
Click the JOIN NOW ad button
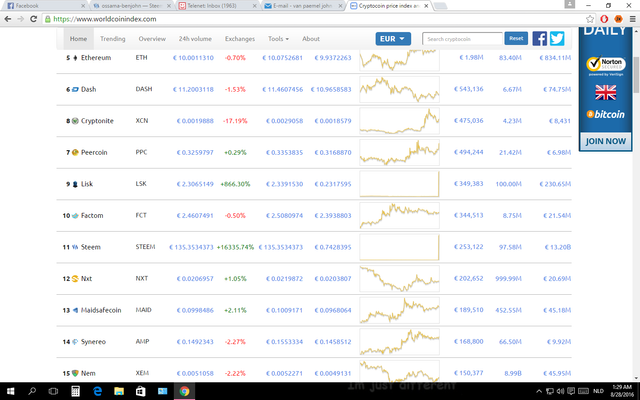point(606,141)
